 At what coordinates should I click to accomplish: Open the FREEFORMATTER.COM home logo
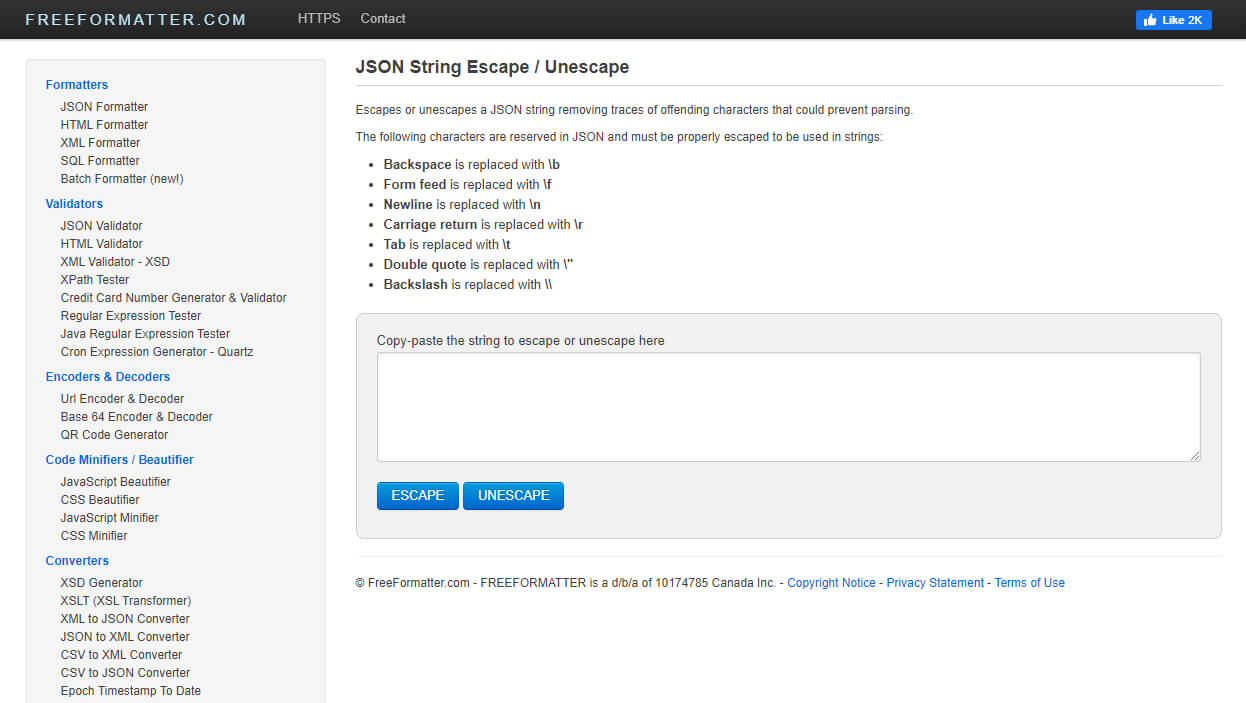[135, 19]
